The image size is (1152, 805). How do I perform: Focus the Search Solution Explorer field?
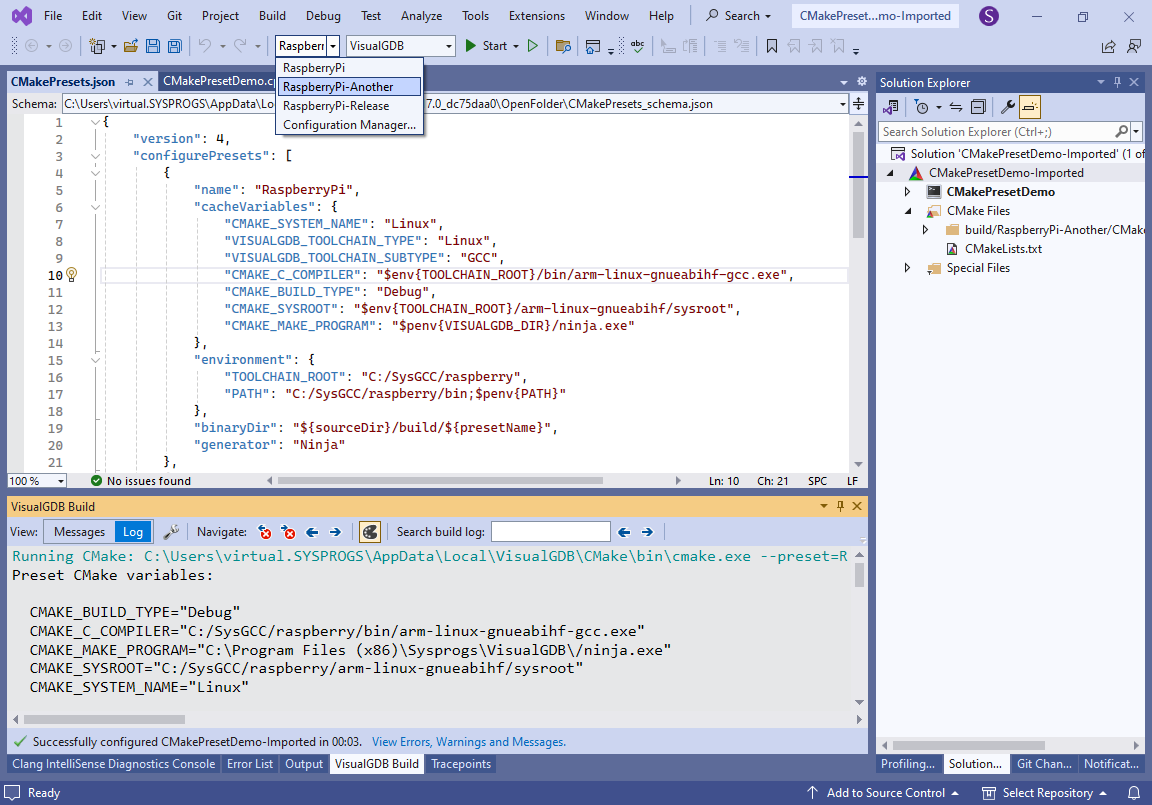pyautogui.click(x=998, y=131)
